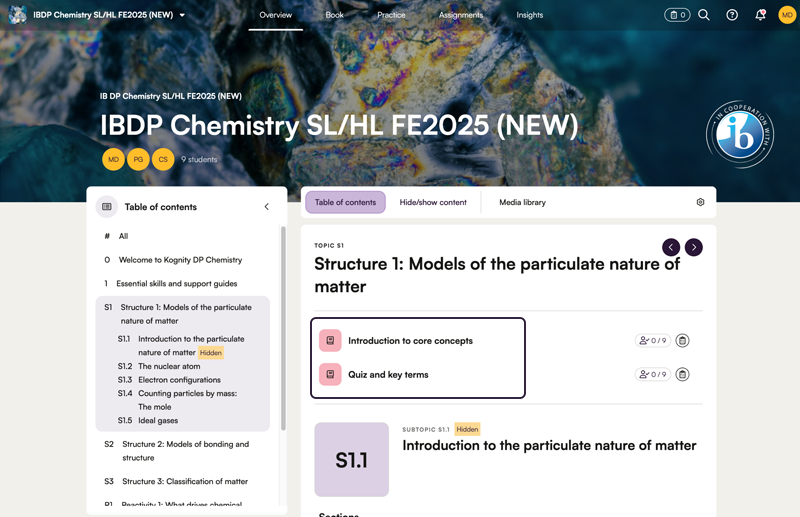Collapse the Table of contents sidebar chevron
The image size is (800, 517).
pyautogui.click(x=266, y=207)
